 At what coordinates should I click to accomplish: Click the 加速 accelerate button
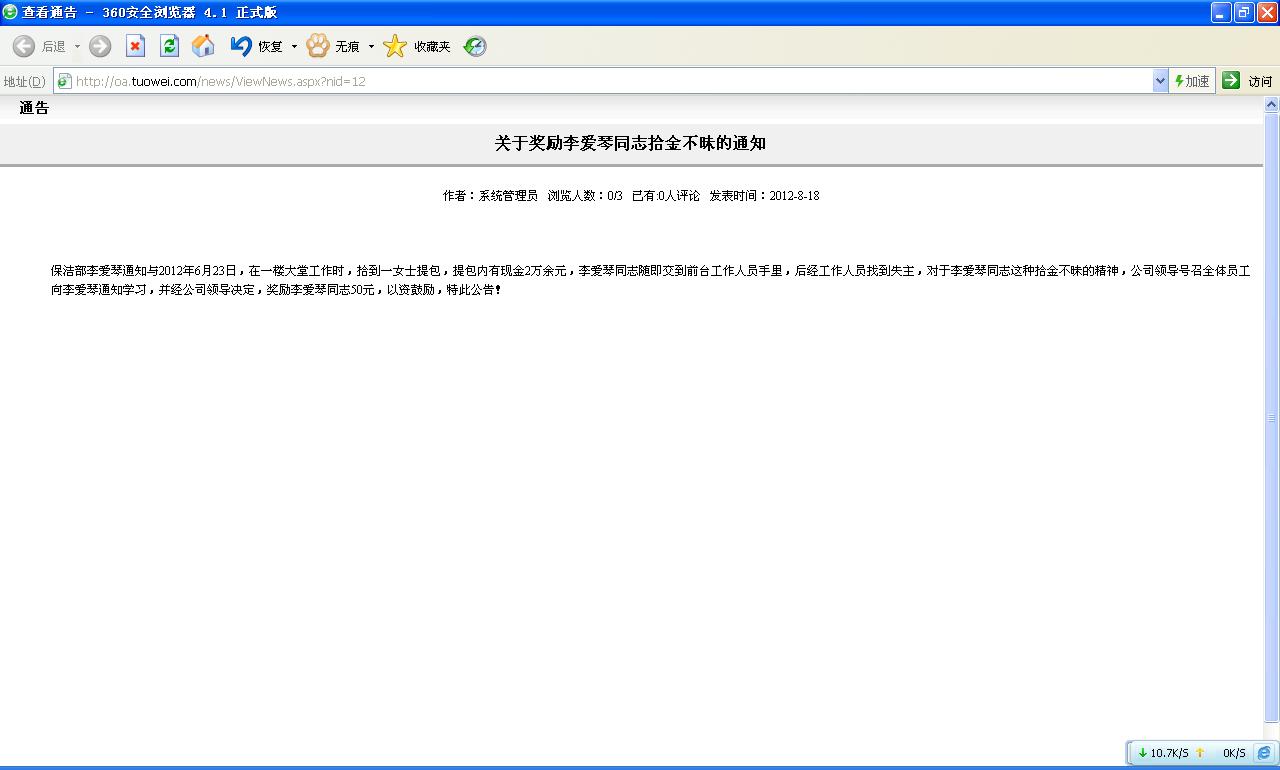tap(1192, 81)
